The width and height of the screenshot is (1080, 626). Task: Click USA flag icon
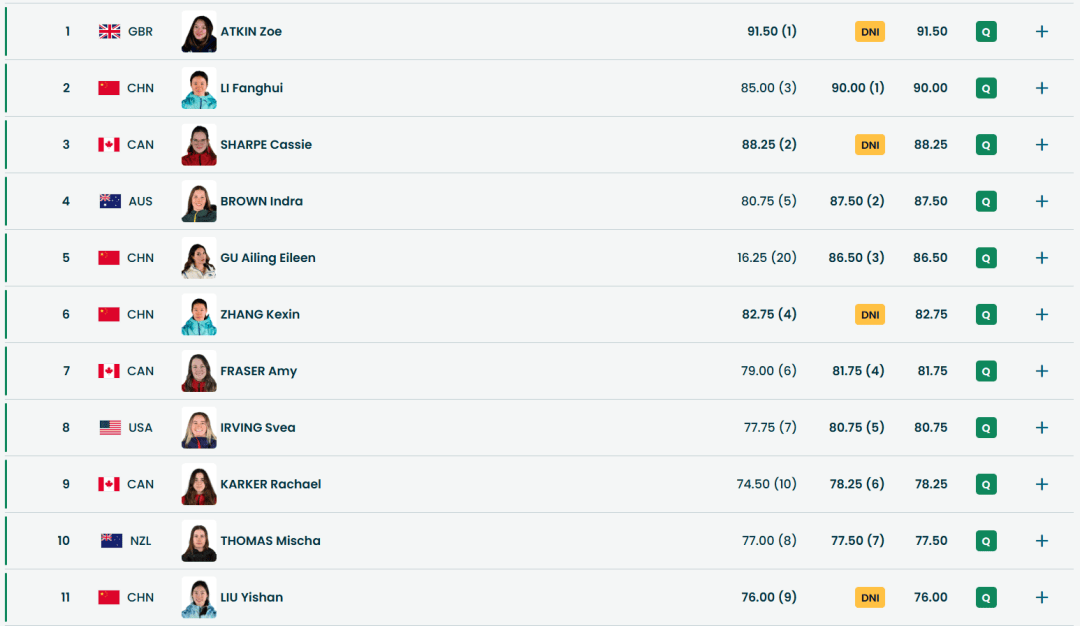pos(110,427)
